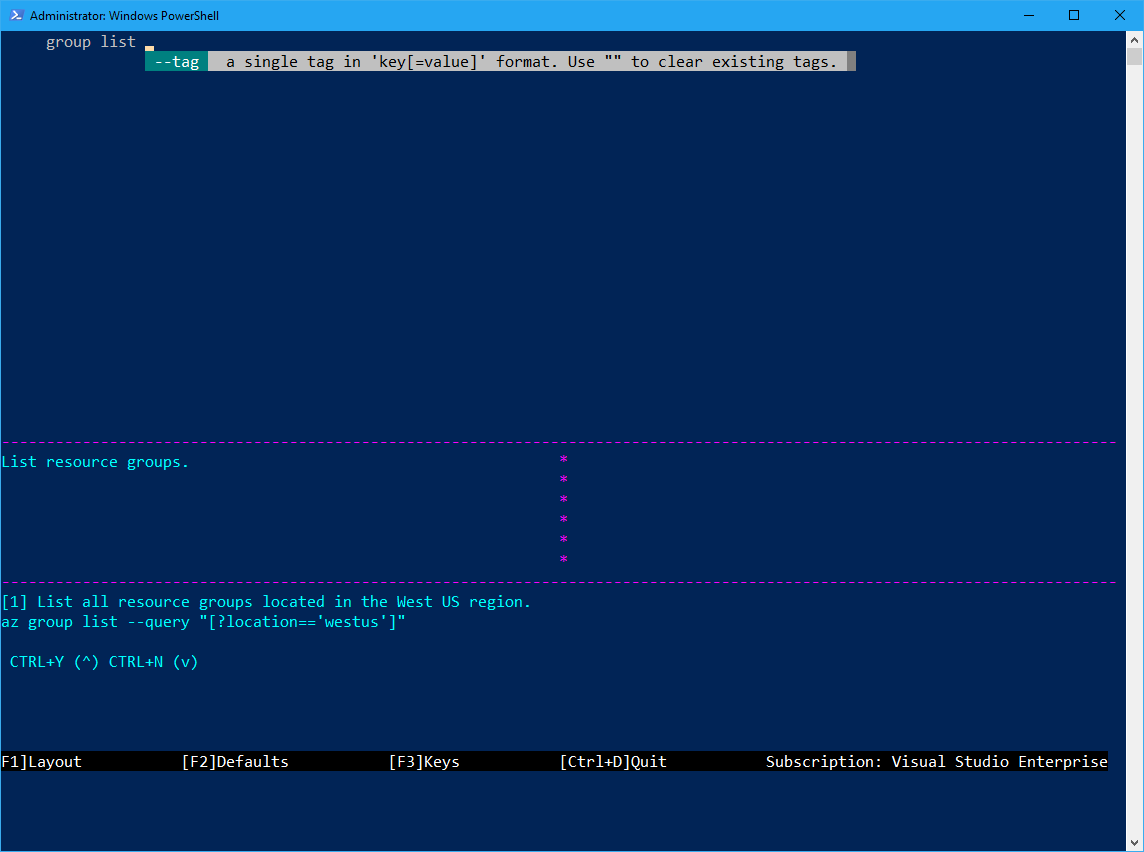Viewport: 1144px width, 852px height.
Task: Click the tag description in completion popup
Action: [x=531, y=62]
